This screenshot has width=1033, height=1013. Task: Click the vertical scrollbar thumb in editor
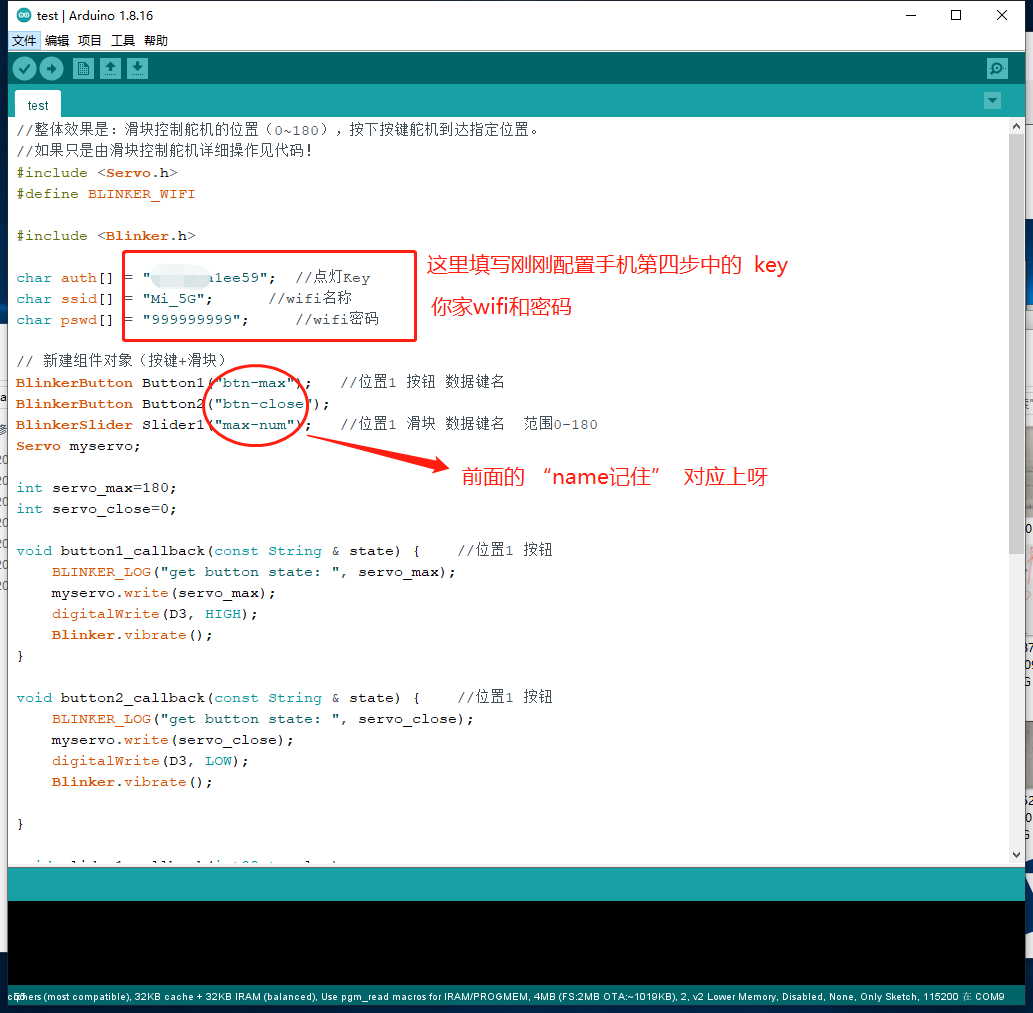click(1016, 344)
